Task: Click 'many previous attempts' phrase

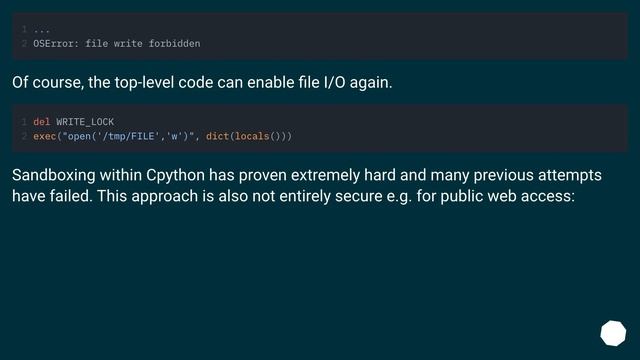Action: click(x=516, y=176)
